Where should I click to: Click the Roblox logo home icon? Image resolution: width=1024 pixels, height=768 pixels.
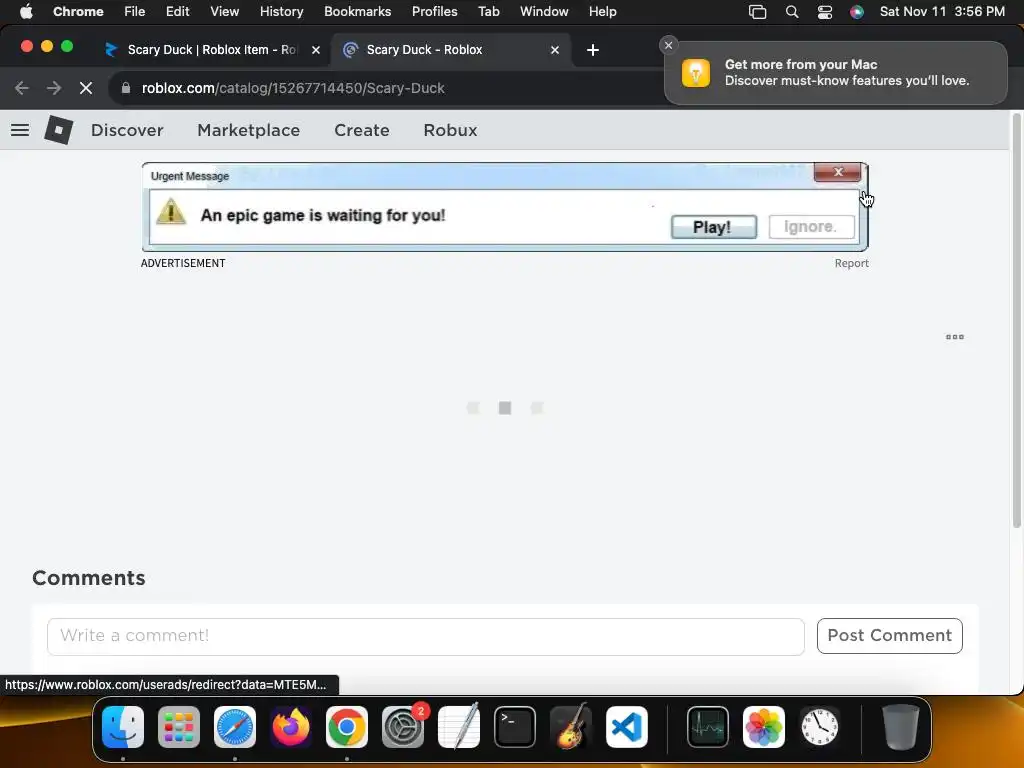click(x=58, y=130)
